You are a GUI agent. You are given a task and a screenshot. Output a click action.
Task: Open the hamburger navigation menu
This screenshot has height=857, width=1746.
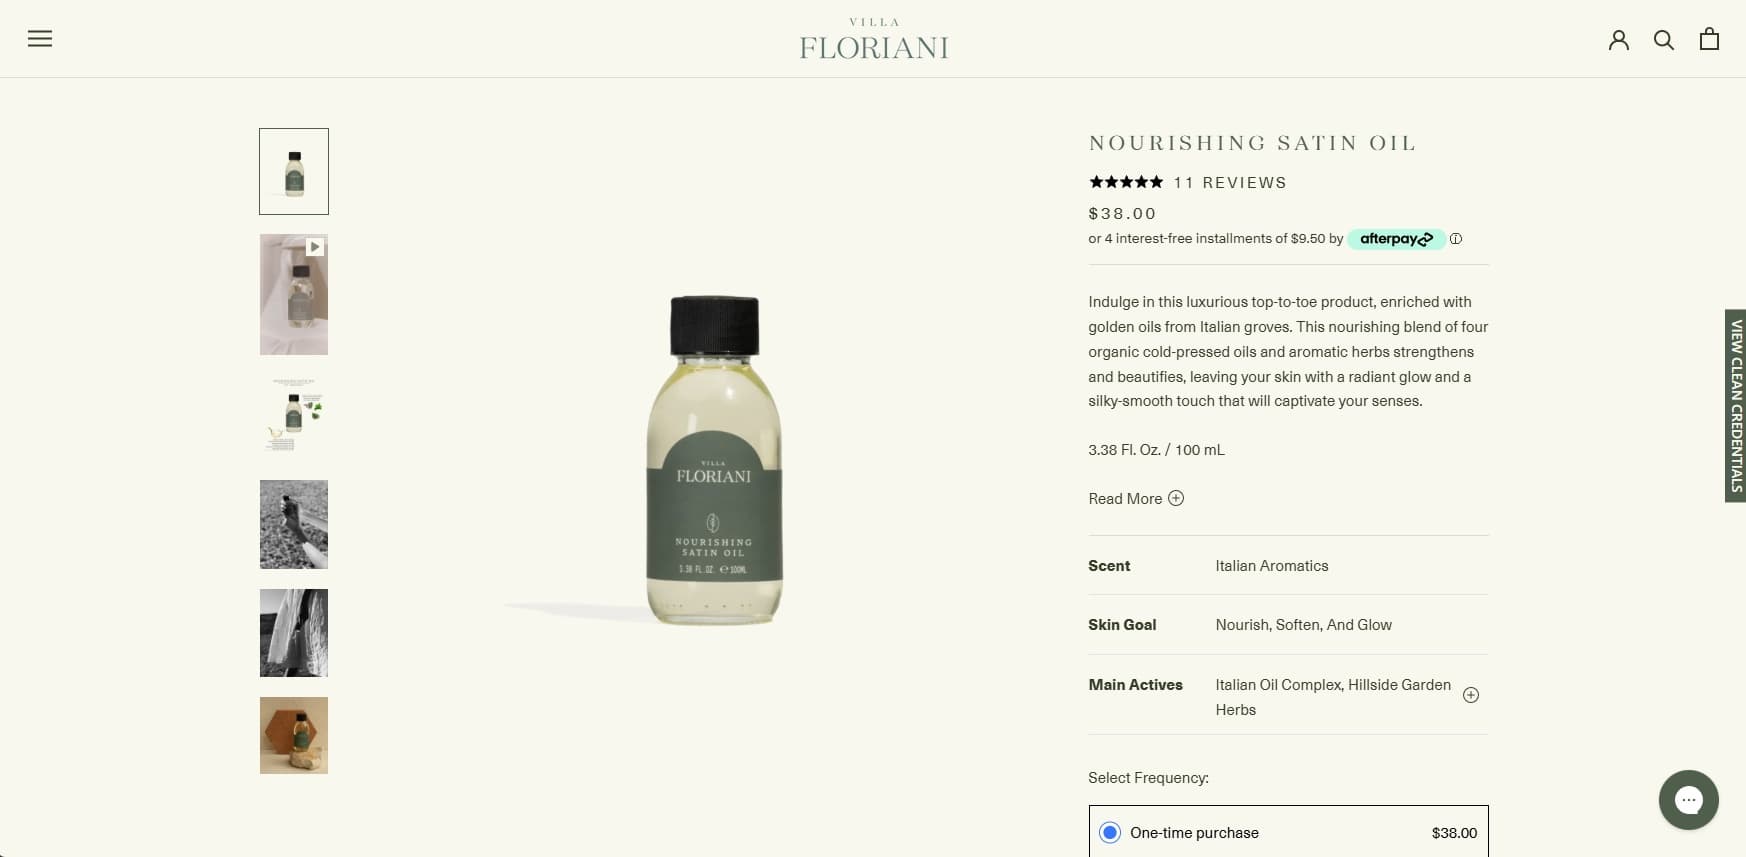(40, 39)
